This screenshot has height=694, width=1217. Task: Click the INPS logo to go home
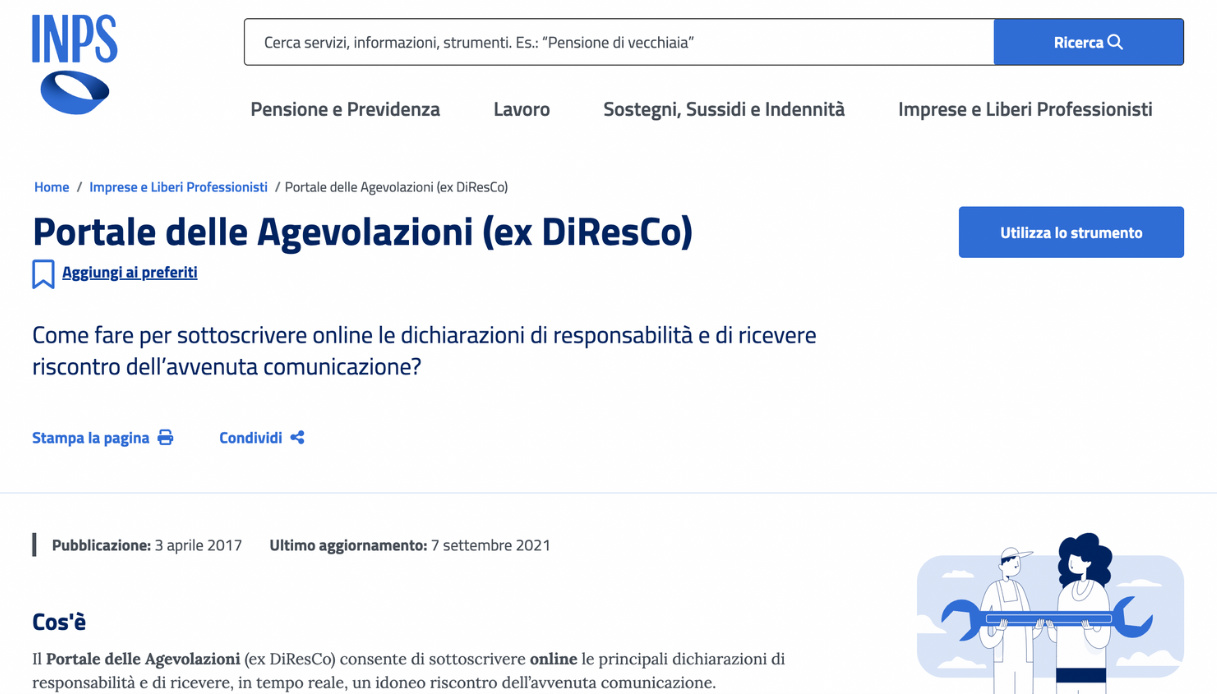[74, 65]
